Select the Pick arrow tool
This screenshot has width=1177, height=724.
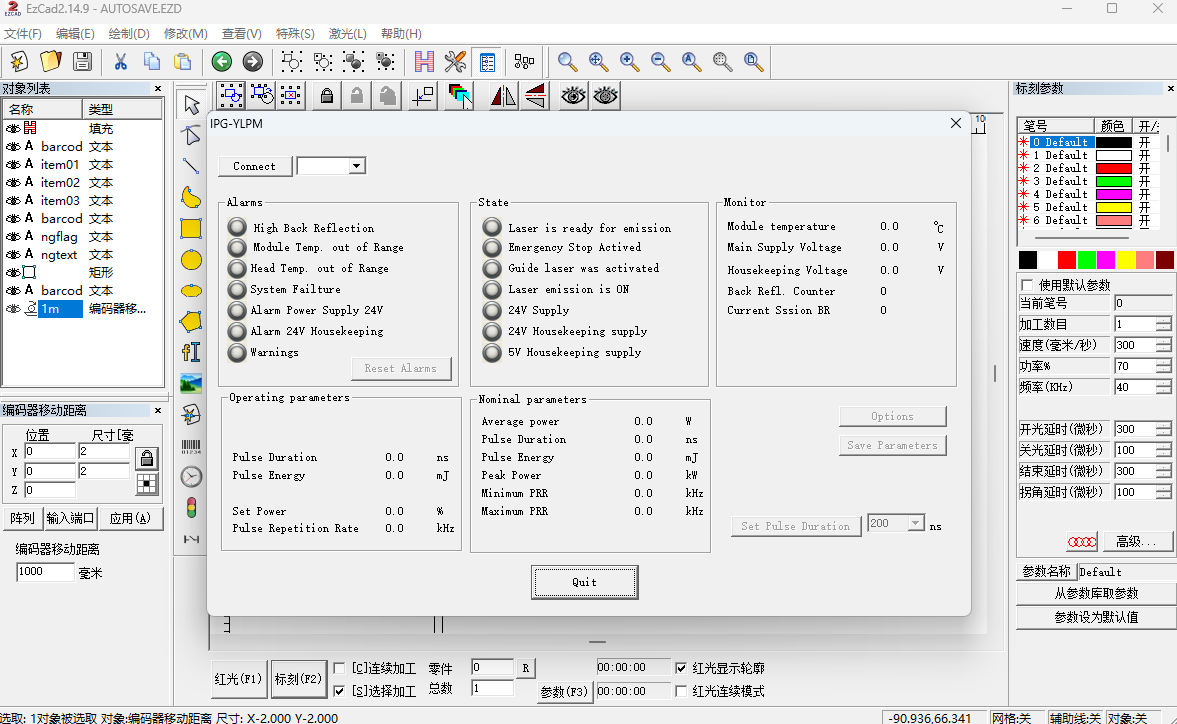coord(191,104)
